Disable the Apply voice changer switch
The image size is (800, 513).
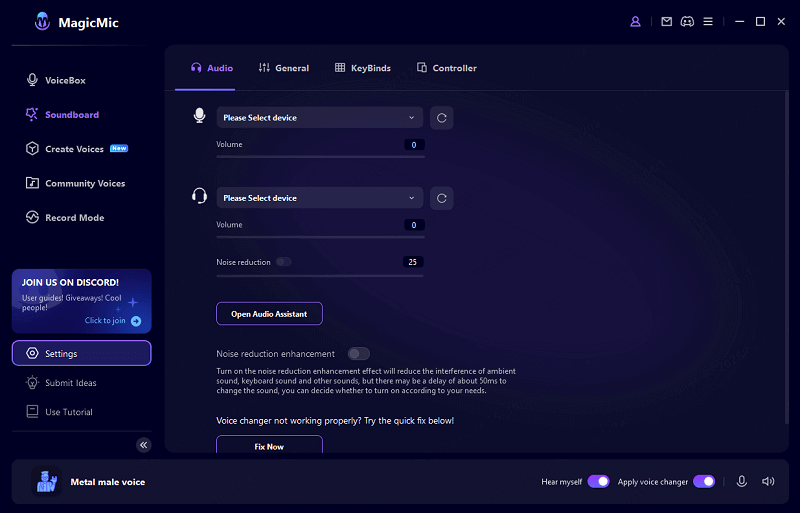pyautogui.click(x=704, y=481)
